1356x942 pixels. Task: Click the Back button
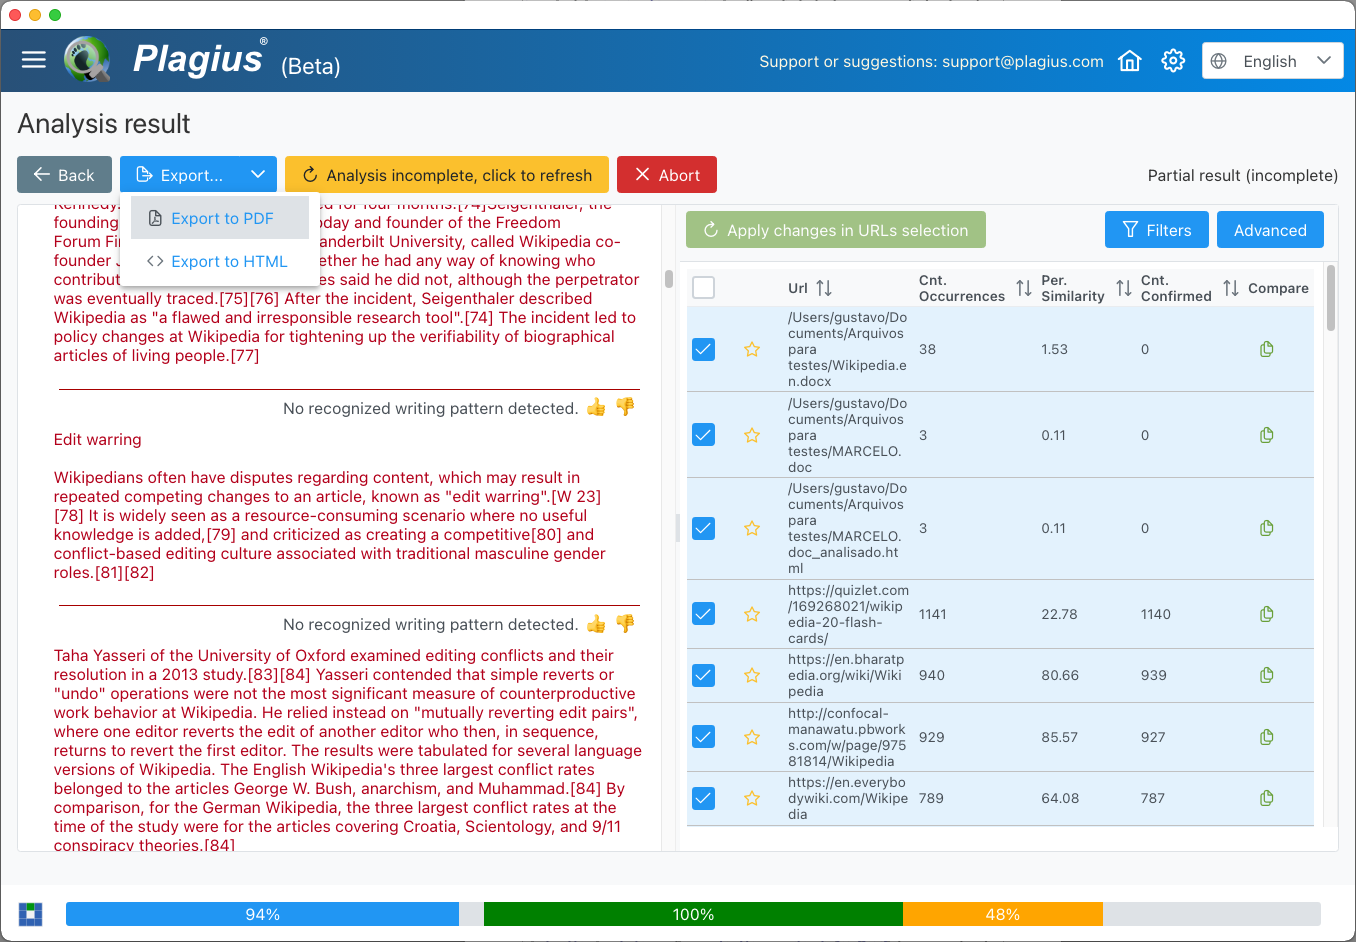click(x=64, y=174)
